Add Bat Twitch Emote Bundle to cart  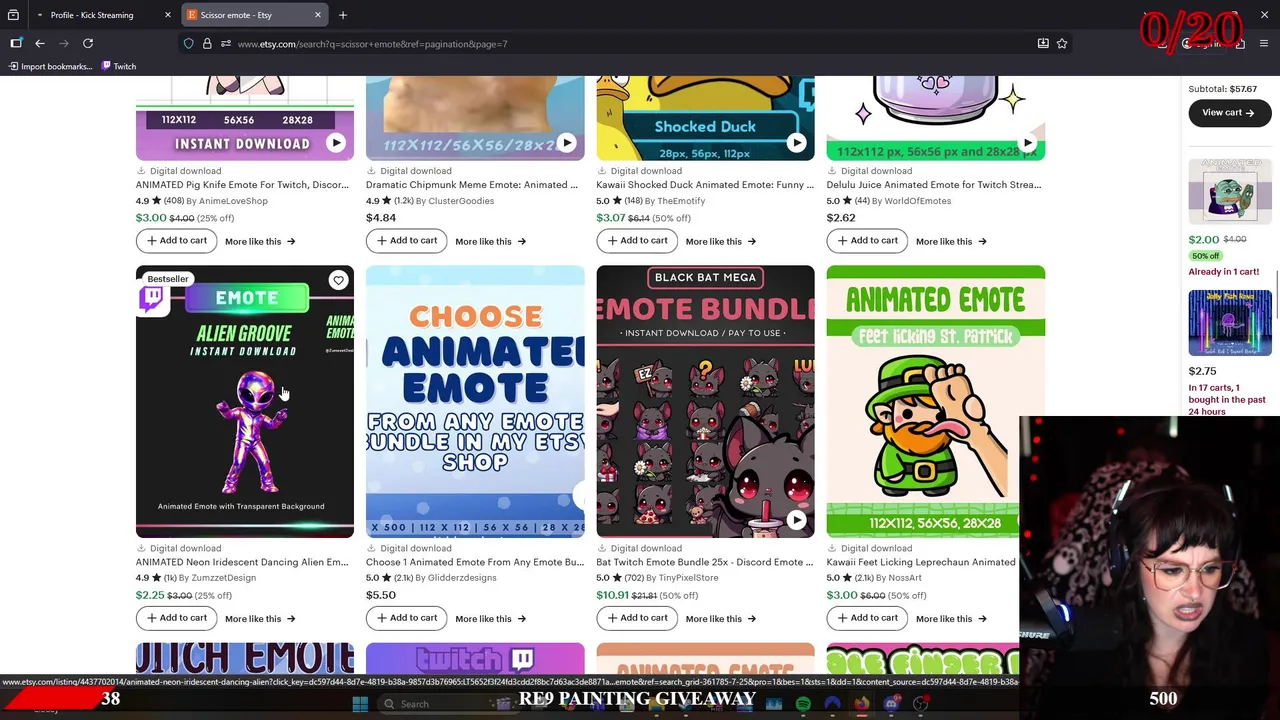[637, 617]
